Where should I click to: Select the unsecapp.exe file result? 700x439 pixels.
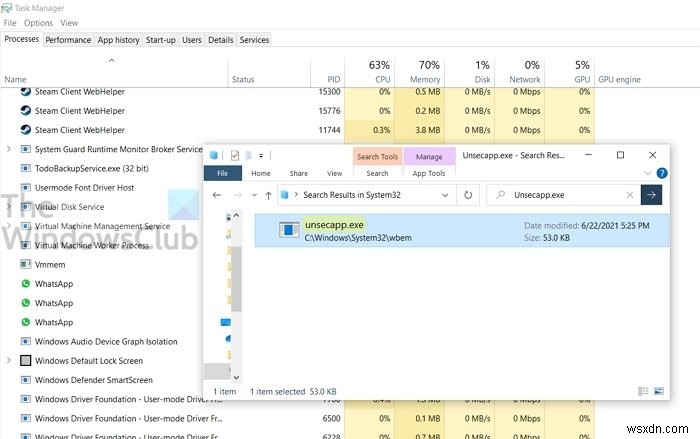(x=462, y=230)
